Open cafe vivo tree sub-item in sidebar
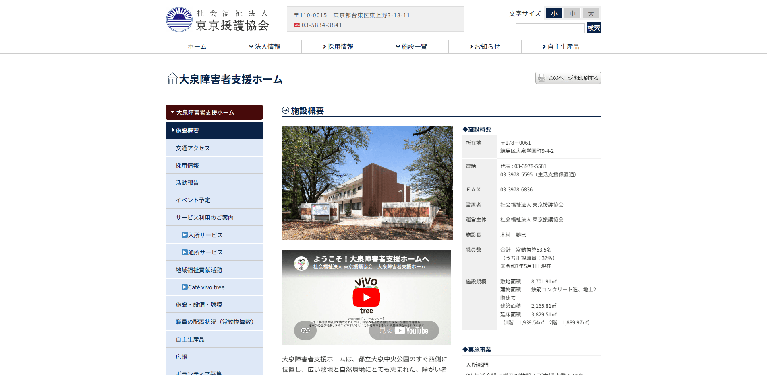The height and width of the screenshot is (375, 767). (x=214, y=287)
